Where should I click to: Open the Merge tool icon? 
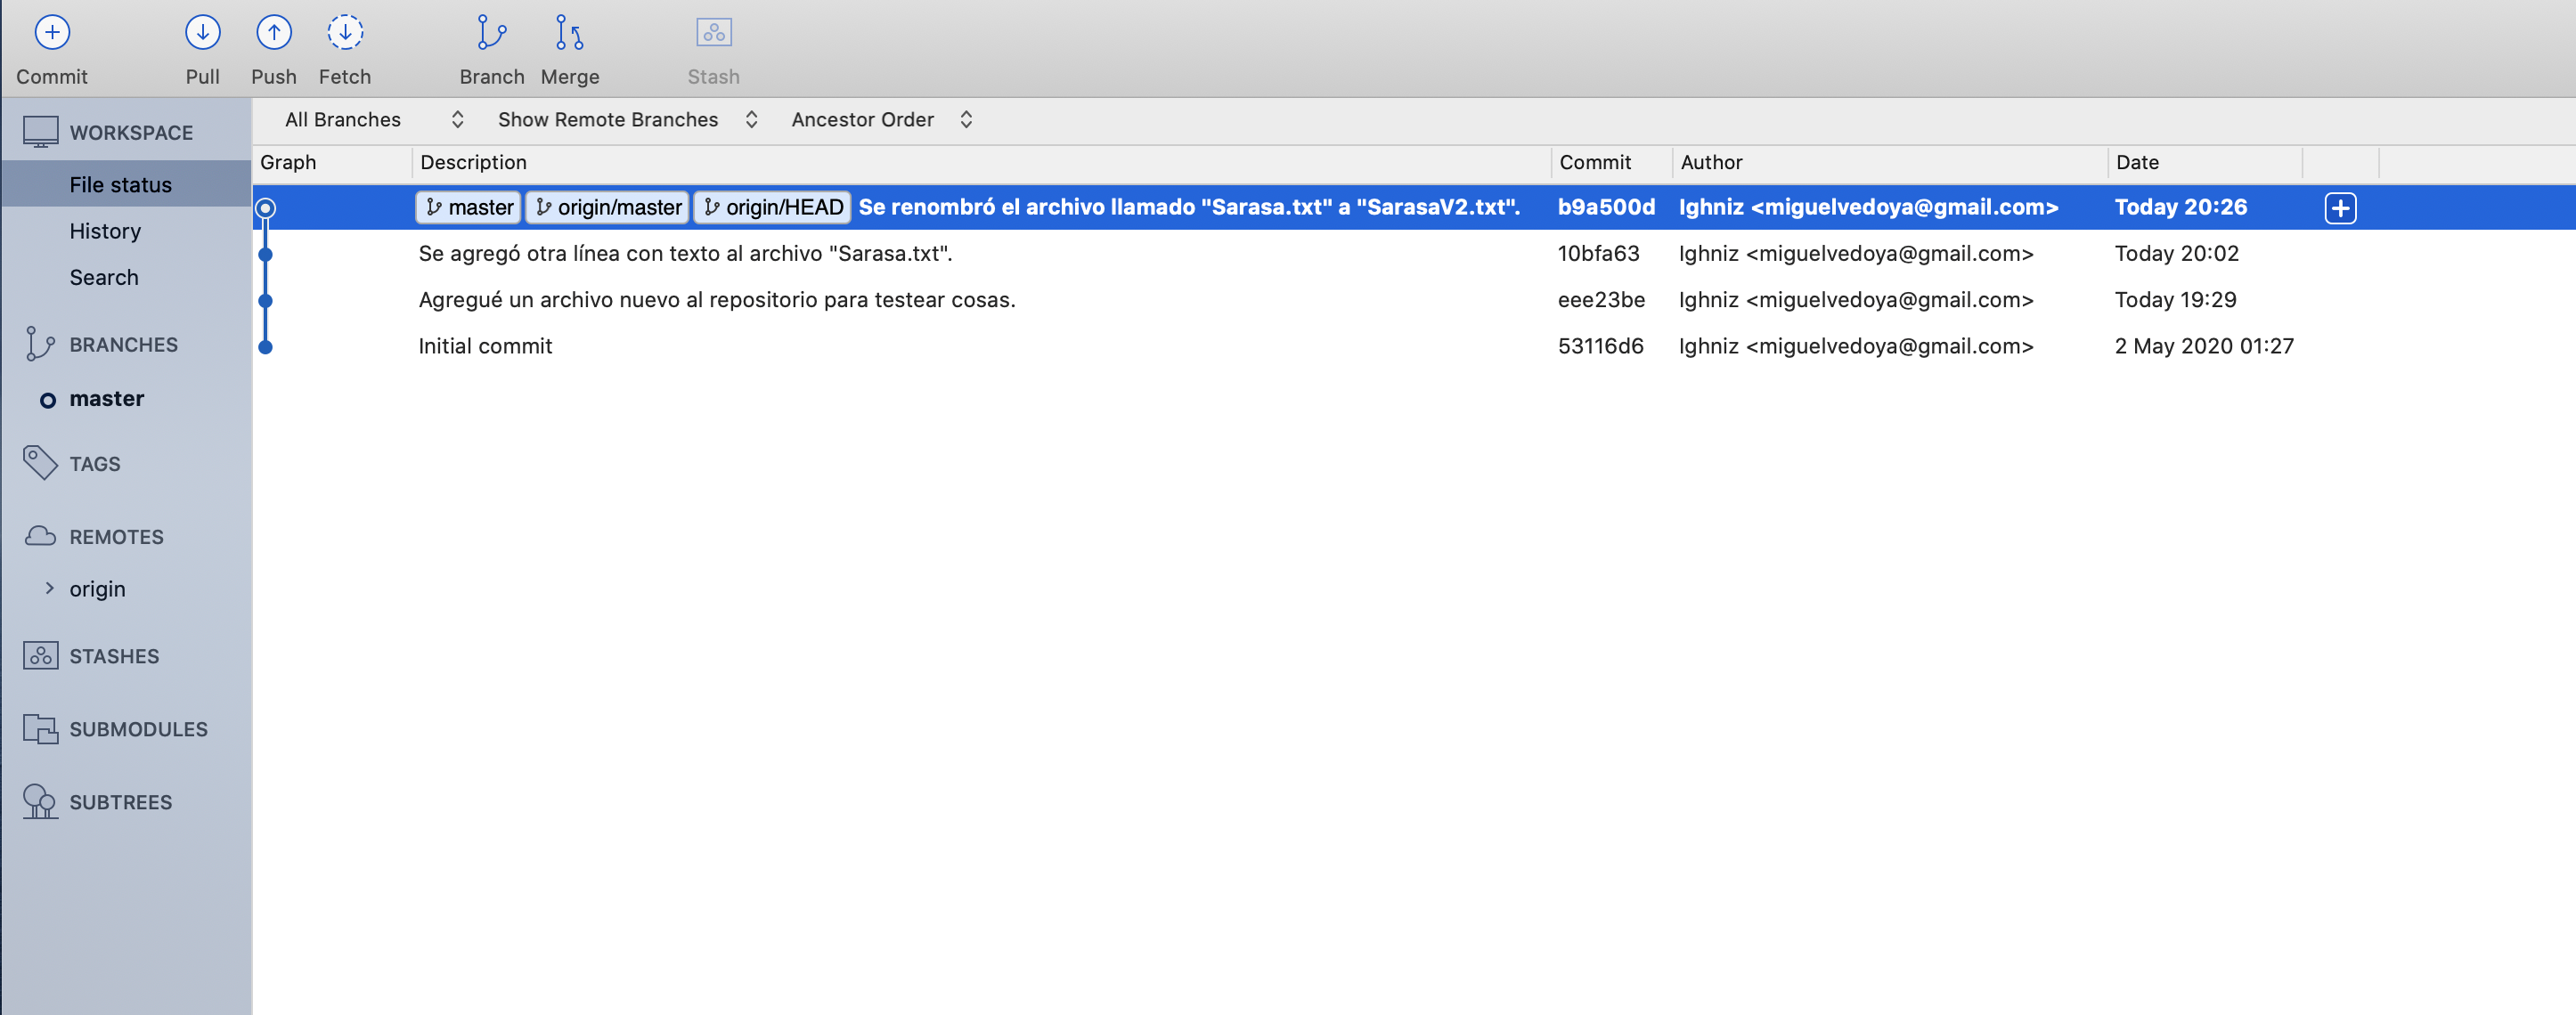(x=569, y=33)
